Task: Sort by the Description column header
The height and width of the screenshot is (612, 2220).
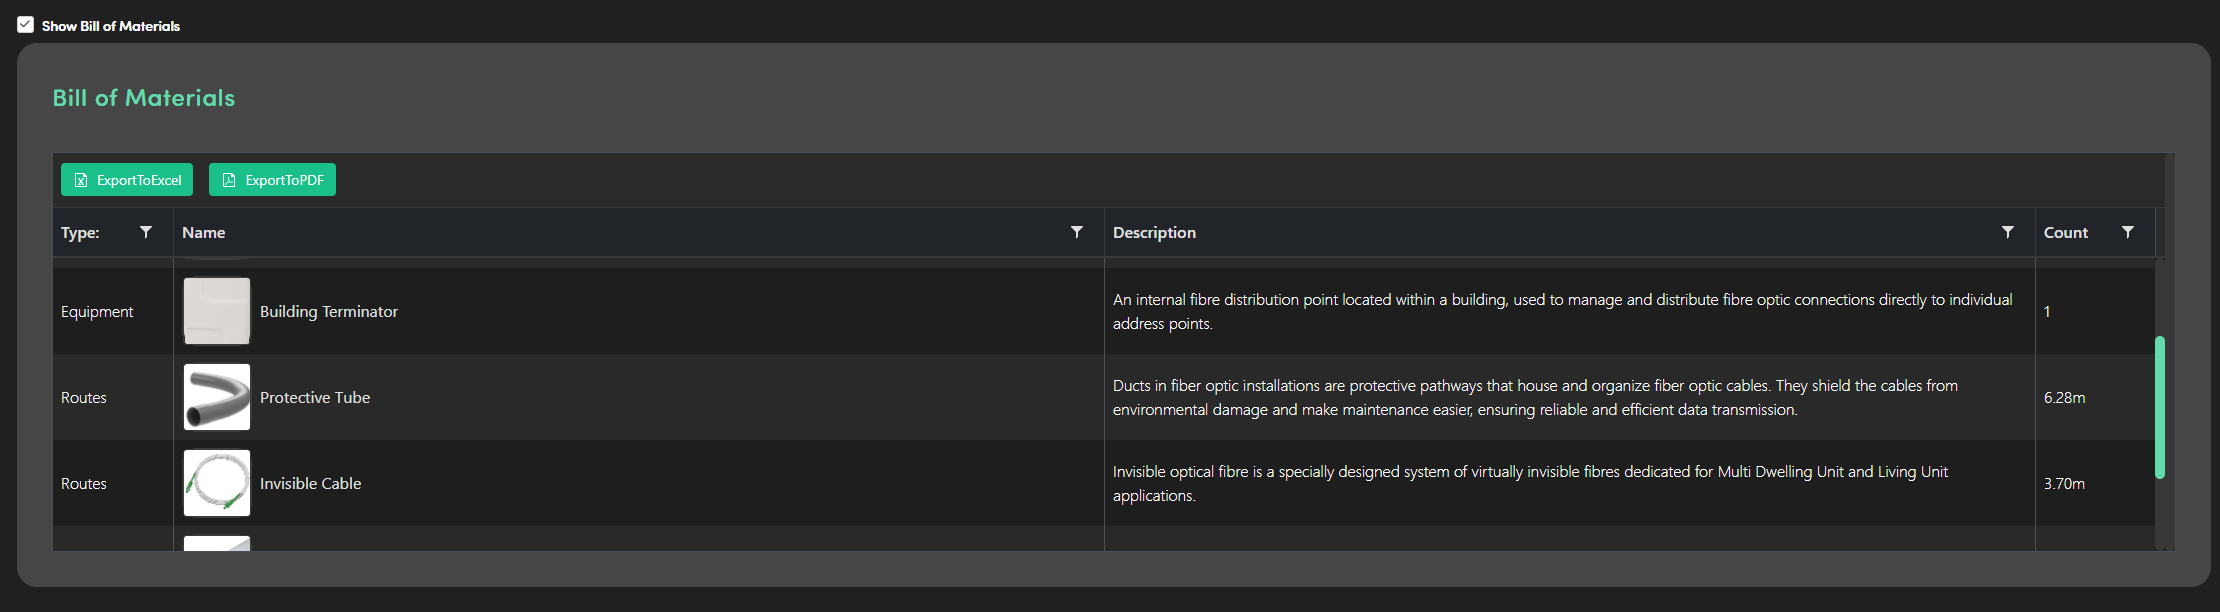Action: [1154, 232]
